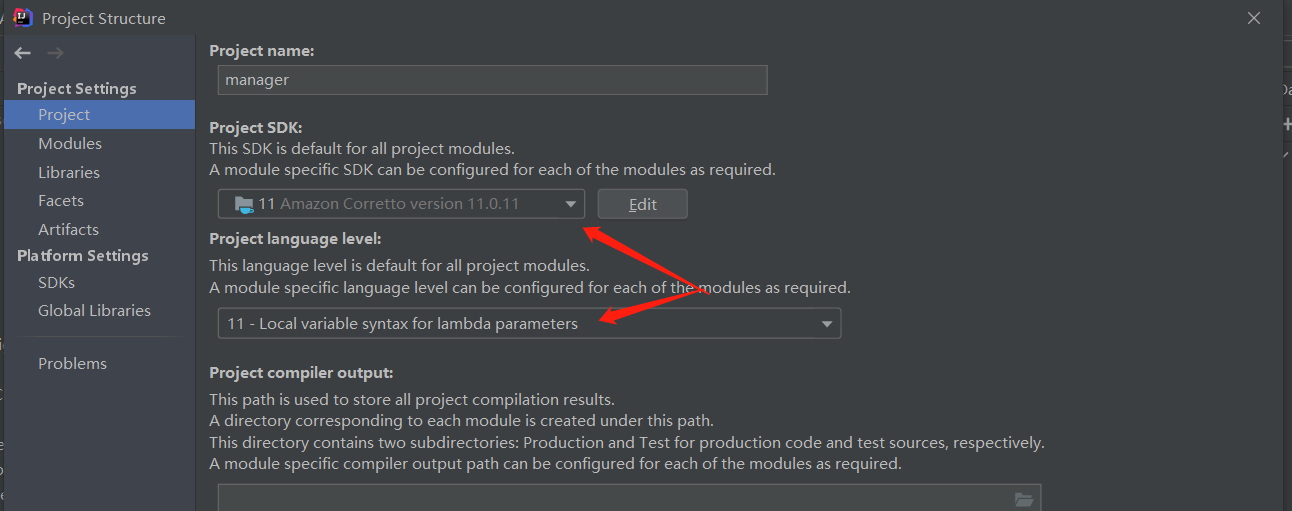Open the Project language level dropdown
This screenshot has width=1292, height=511.
click(826, 324)
